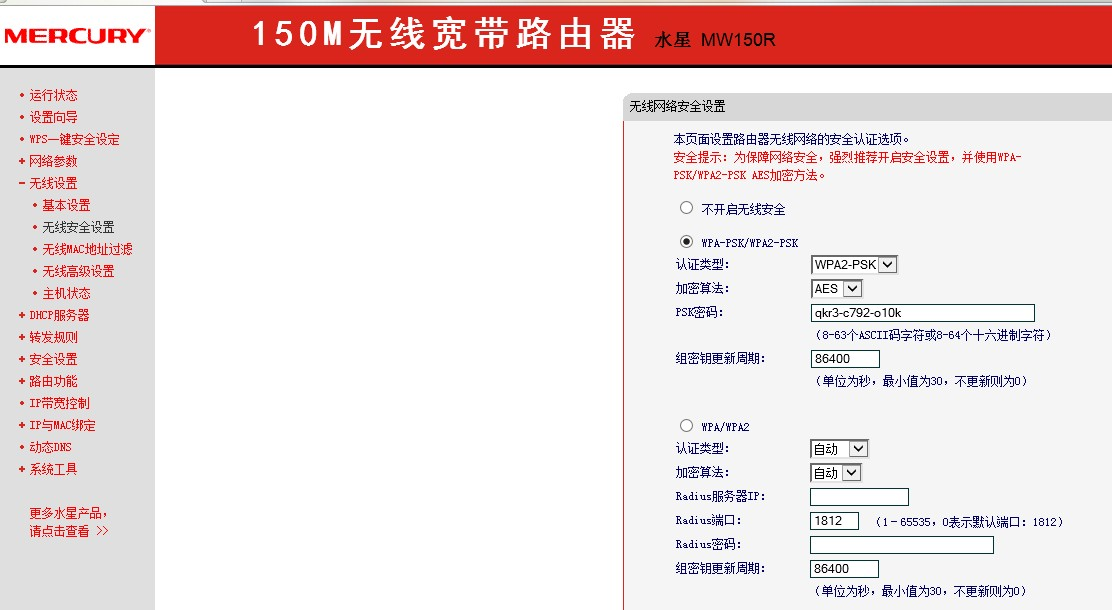
Task: Select WPA/WPA2 radio option
Action: pyautogui.click(x=686, y=426)
